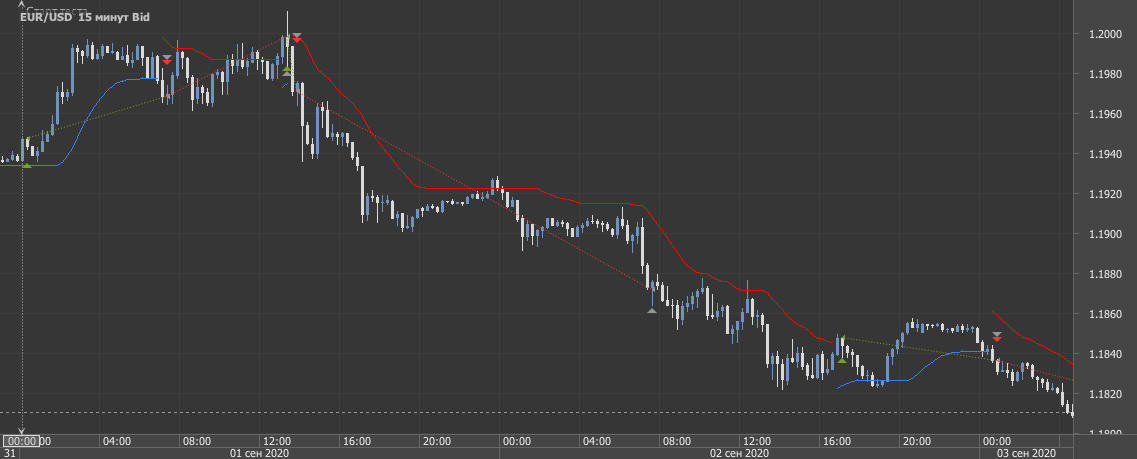Viewport: 1137px width, 459px height.
Task: Select the green buy marker at test start
Action: click(x=27, y=165)
